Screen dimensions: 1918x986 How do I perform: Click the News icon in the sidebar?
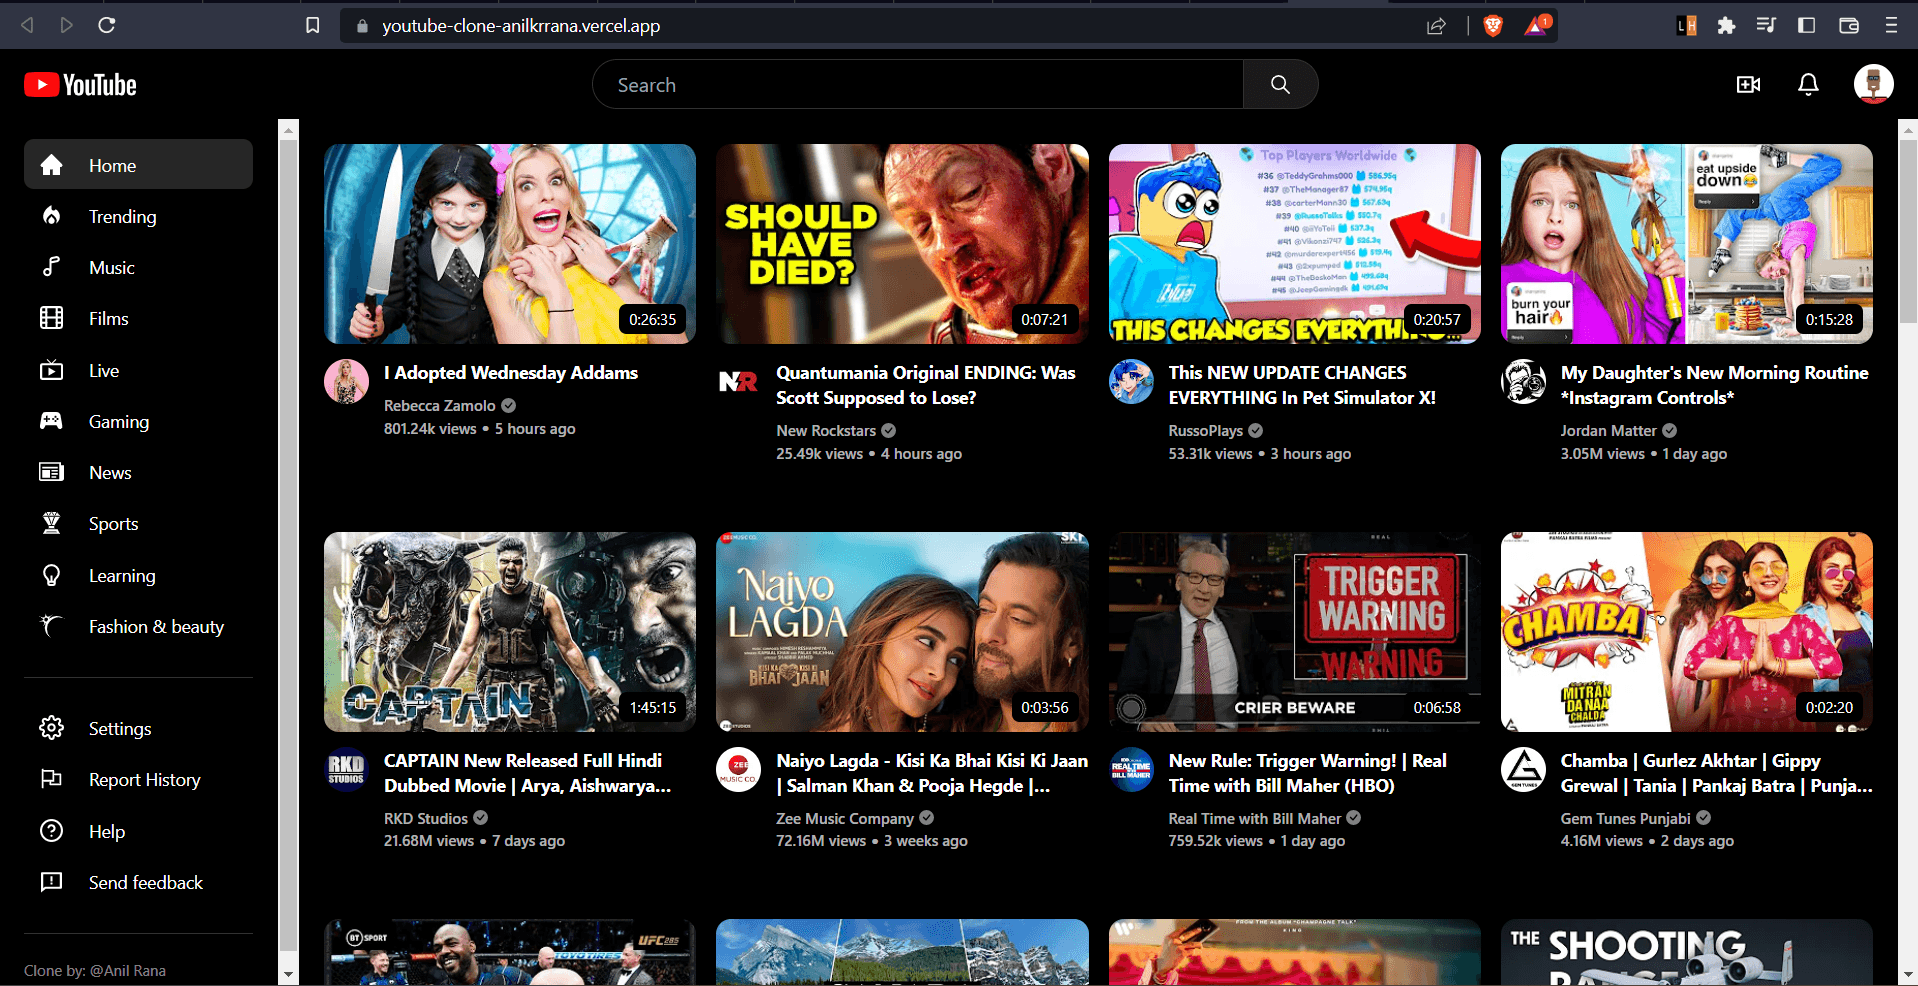click(x=51, y=472)
